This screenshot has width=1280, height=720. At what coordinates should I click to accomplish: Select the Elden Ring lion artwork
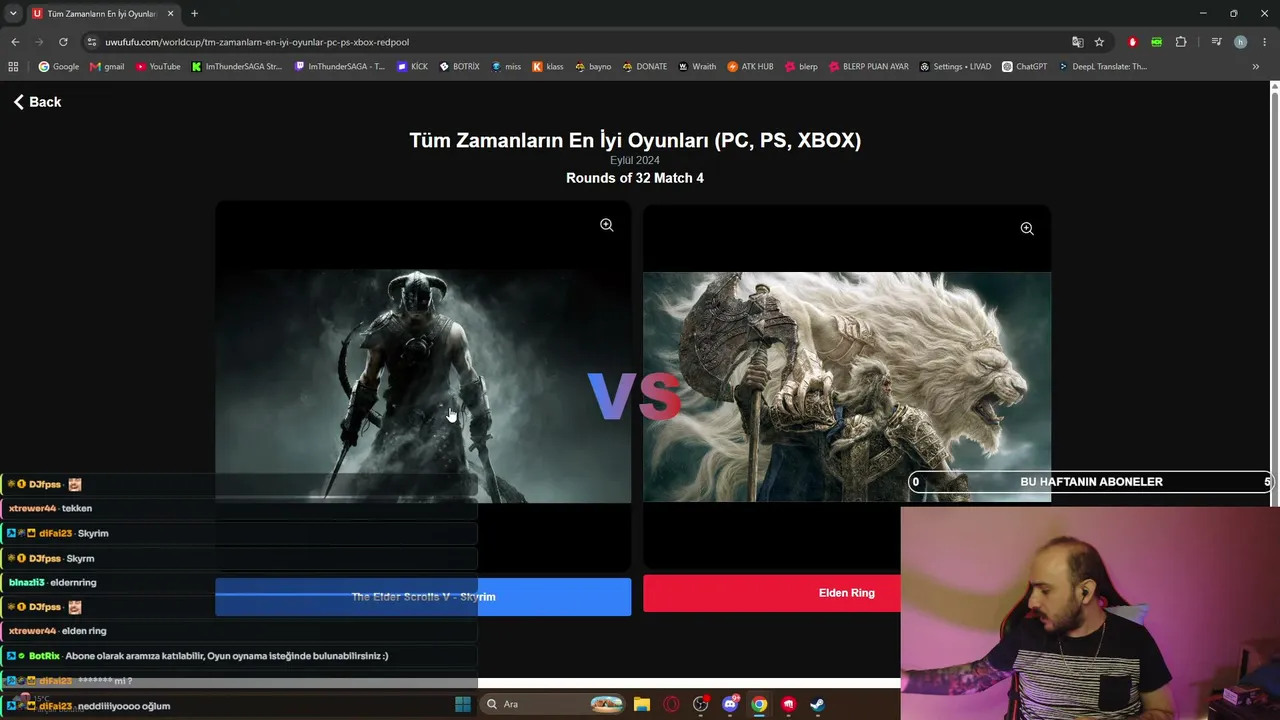(846, 387)
